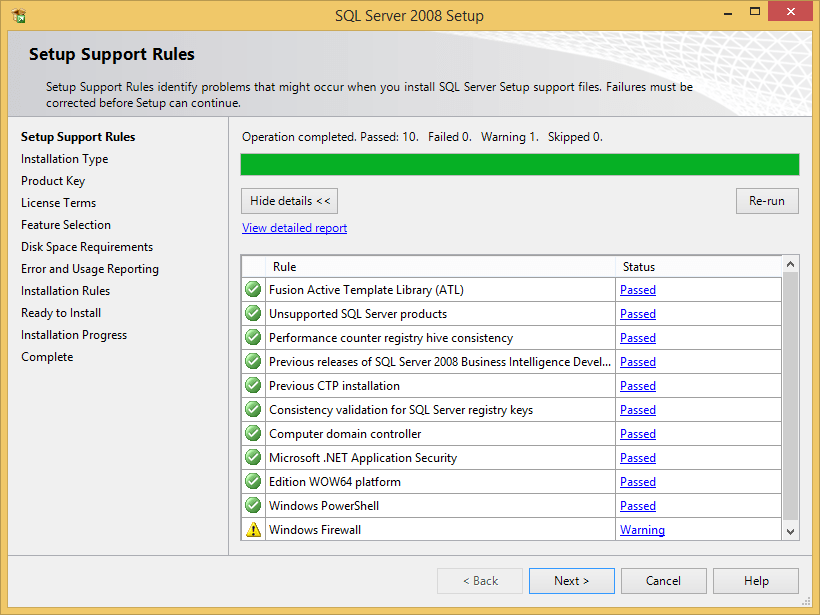
Task: Click the Windows Firewall rule name
Action: [x=315, y=530]
